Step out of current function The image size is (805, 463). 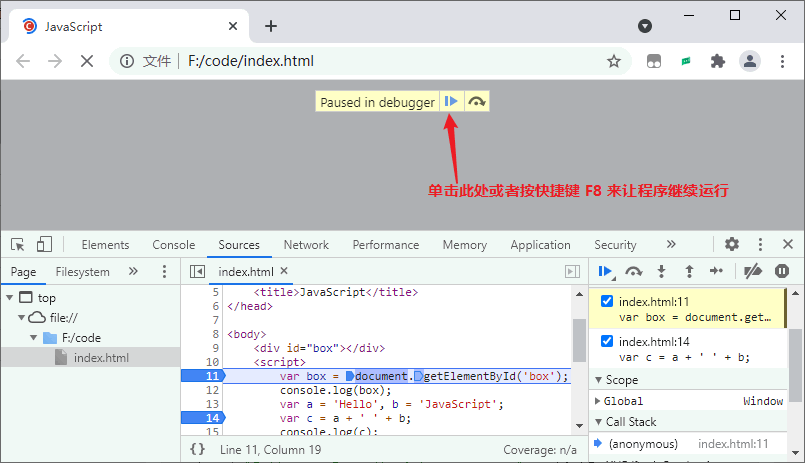tap(689, 271)
